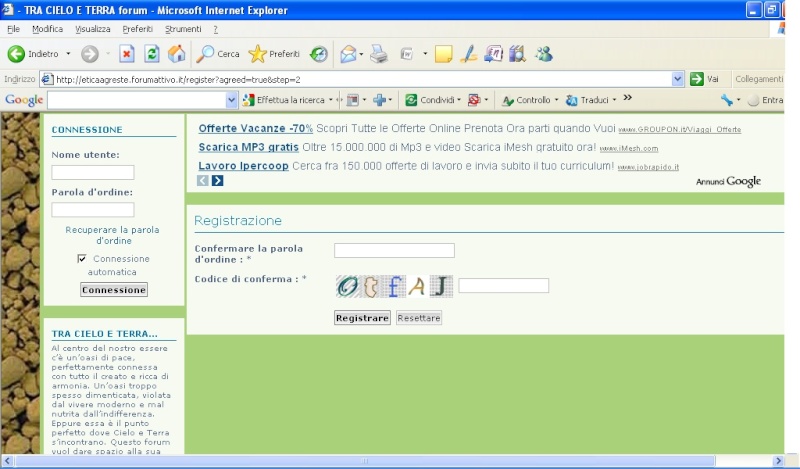
Task: Click the Parola d'ordine login field
Action: (x=93, y=210)
